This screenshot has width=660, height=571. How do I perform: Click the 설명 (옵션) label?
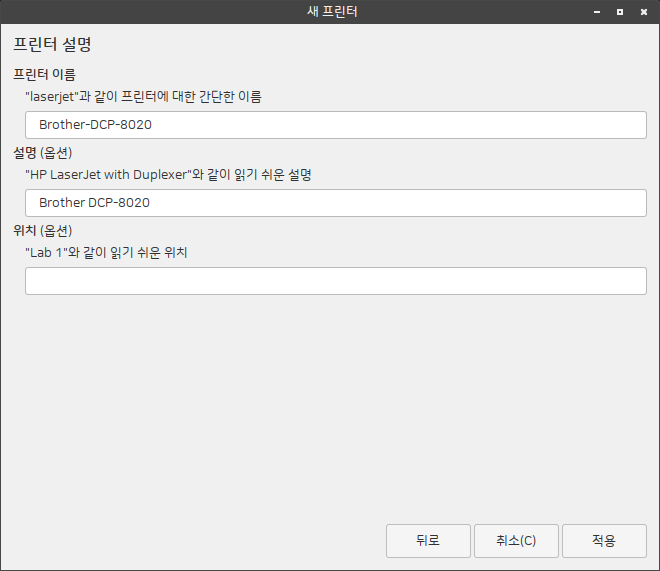point(42,153)
